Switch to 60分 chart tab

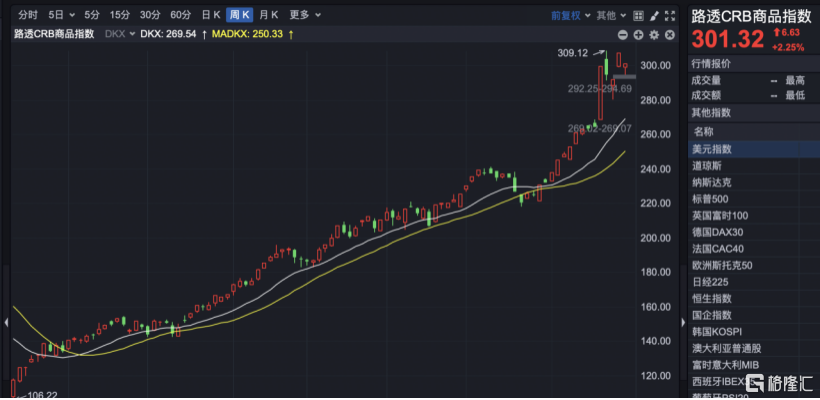point(181,15)
